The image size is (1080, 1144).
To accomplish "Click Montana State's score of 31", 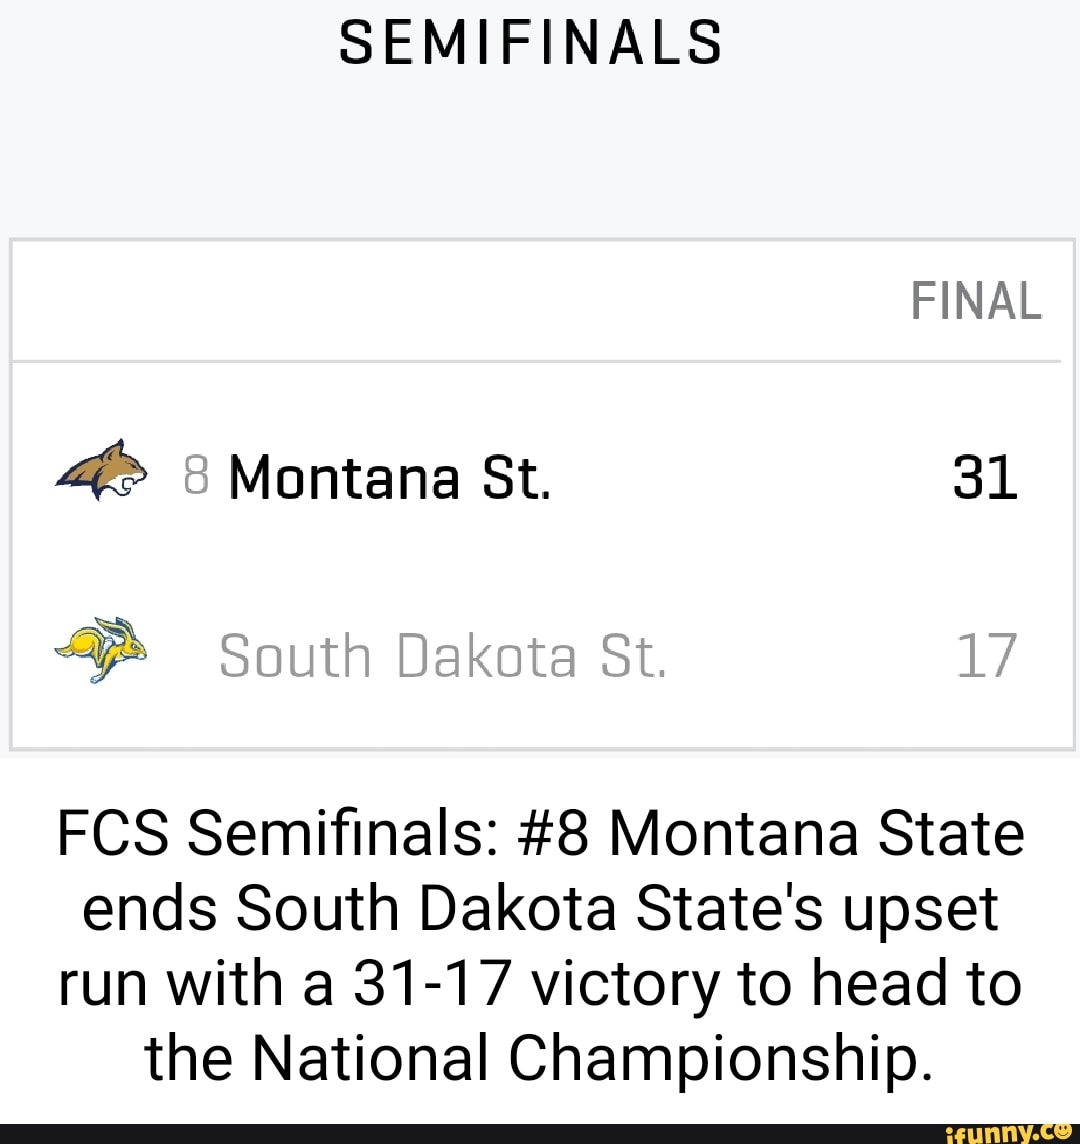I will click(984, 477).
